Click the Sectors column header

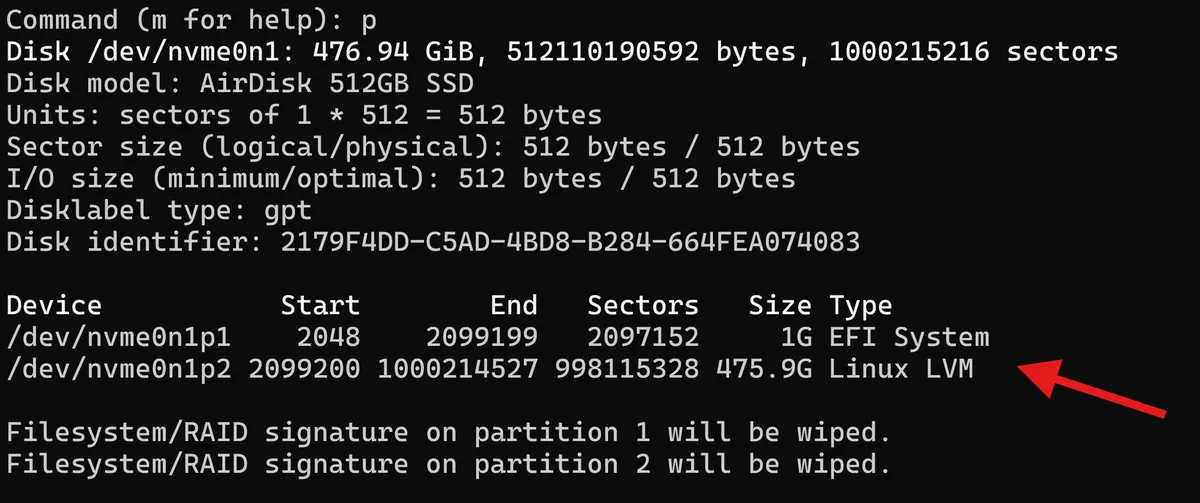click(x=643, y=306)
